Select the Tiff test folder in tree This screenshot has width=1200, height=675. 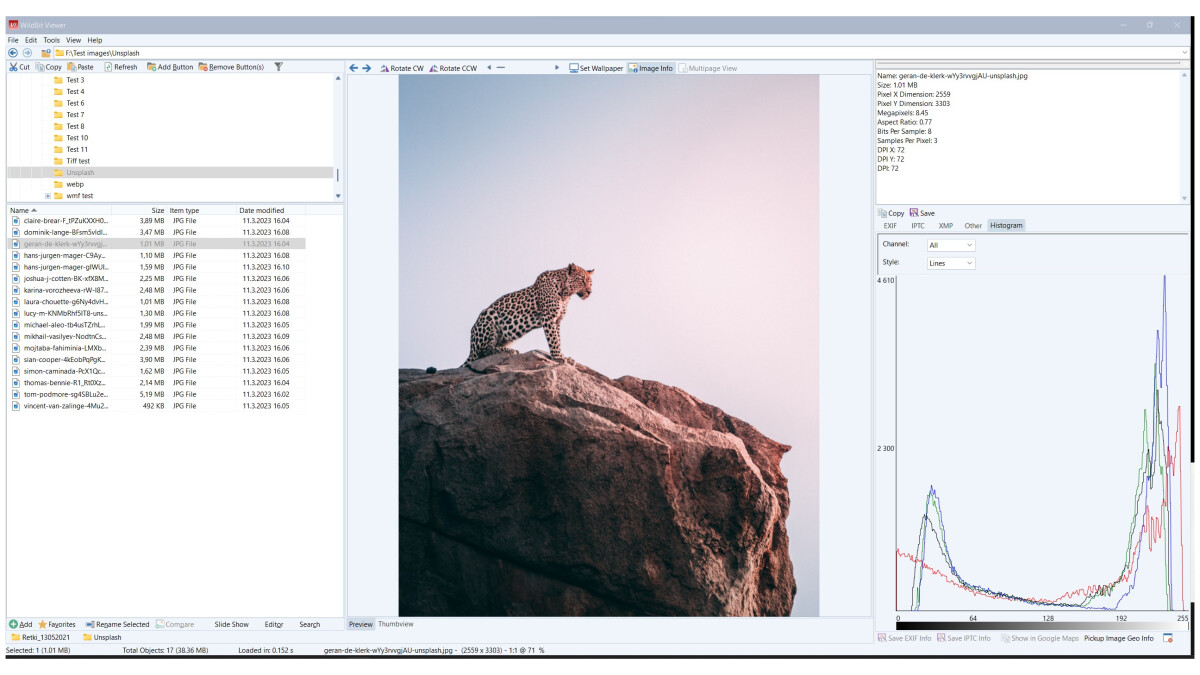(78, 161)
